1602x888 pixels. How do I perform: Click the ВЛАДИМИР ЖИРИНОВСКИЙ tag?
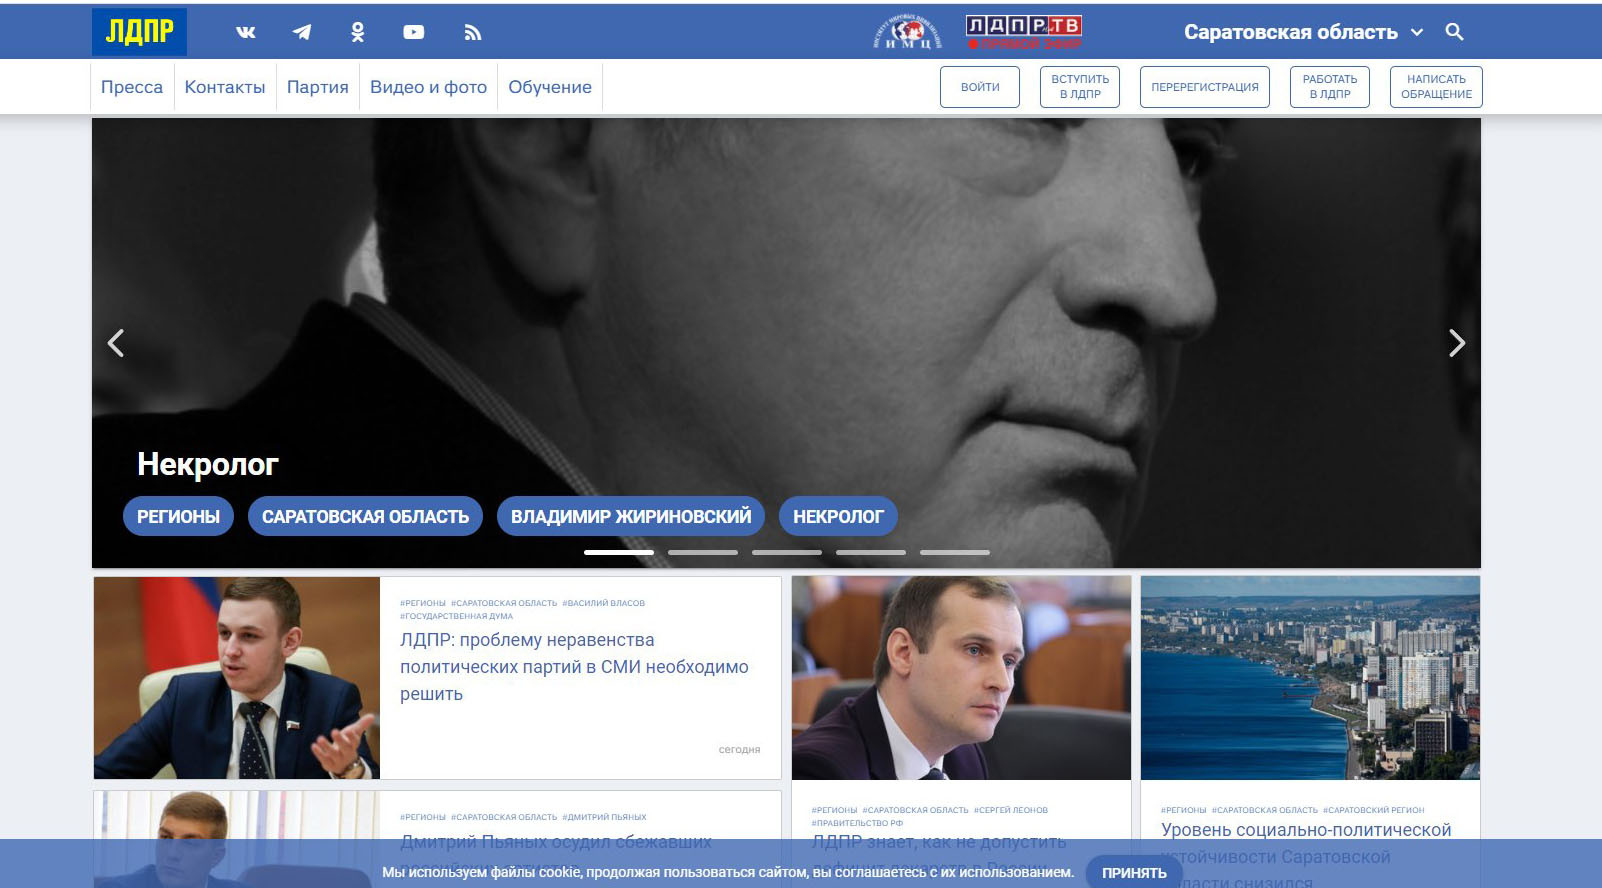coord(631,516)
